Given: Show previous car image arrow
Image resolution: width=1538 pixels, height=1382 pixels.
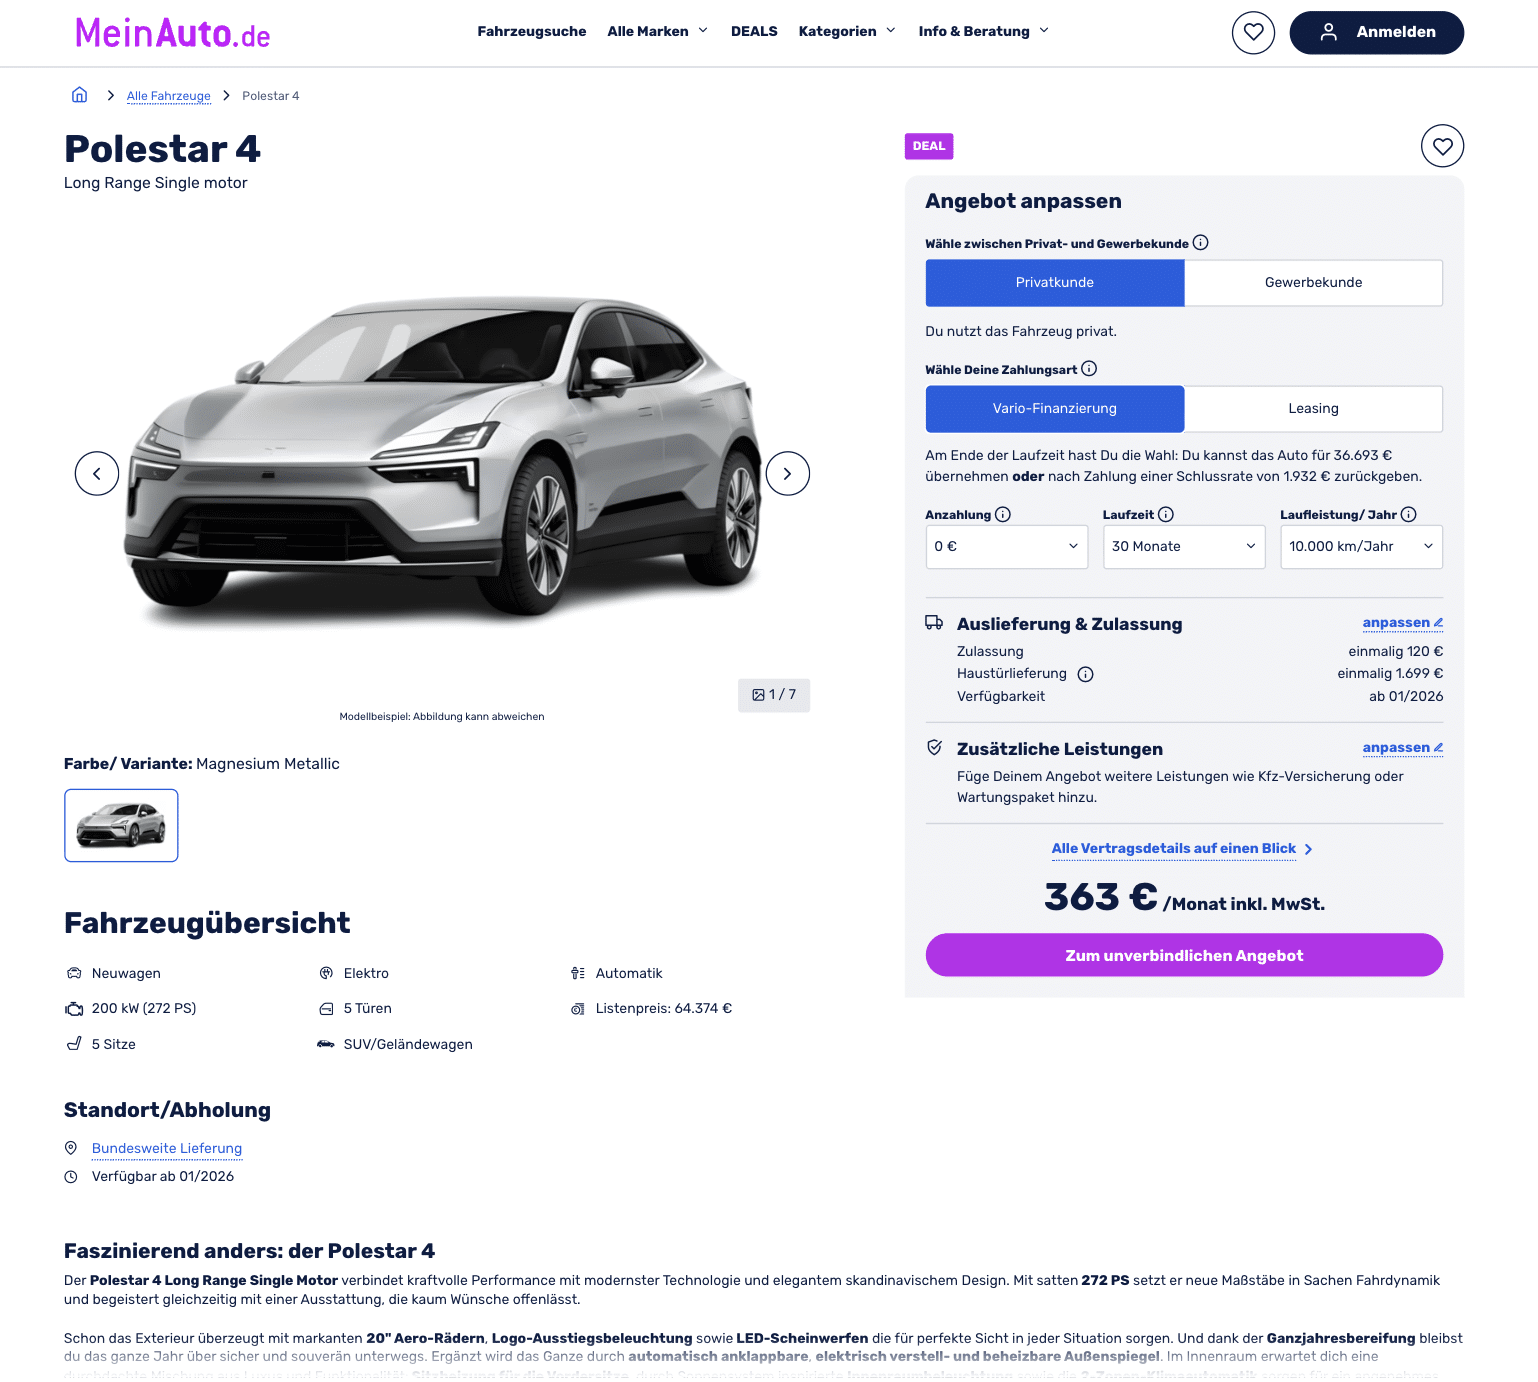Looking at the screenshot, I should coord(97,473).
